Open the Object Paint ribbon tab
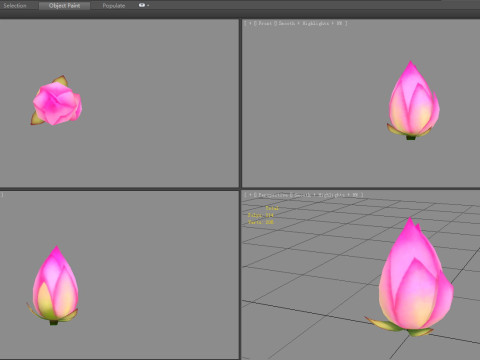This screenshot has height=360, width=480. click(x=64, y=6)
